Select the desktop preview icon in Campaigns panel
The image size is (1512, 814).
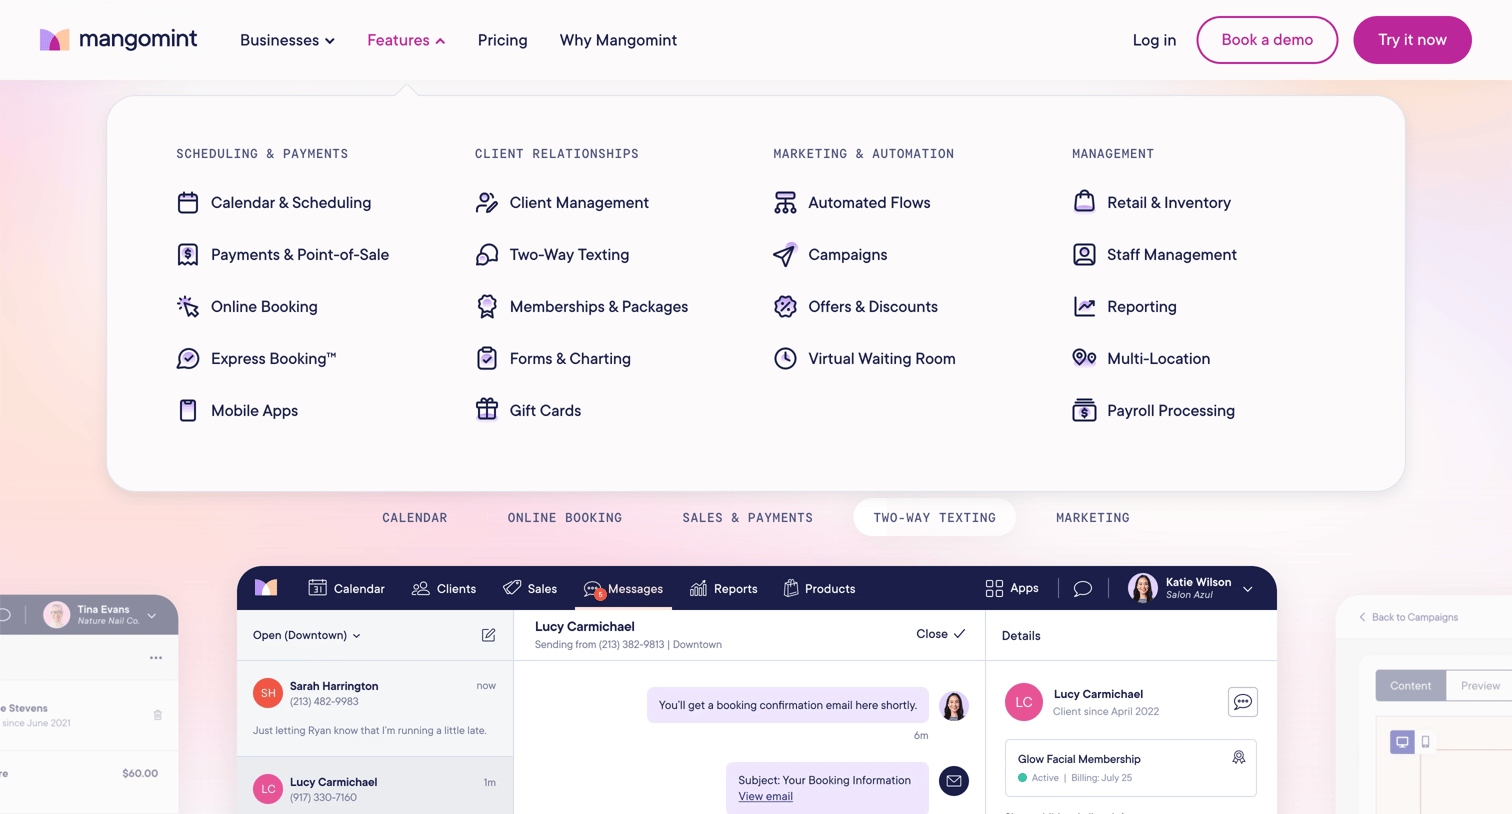click(1402, 742)
